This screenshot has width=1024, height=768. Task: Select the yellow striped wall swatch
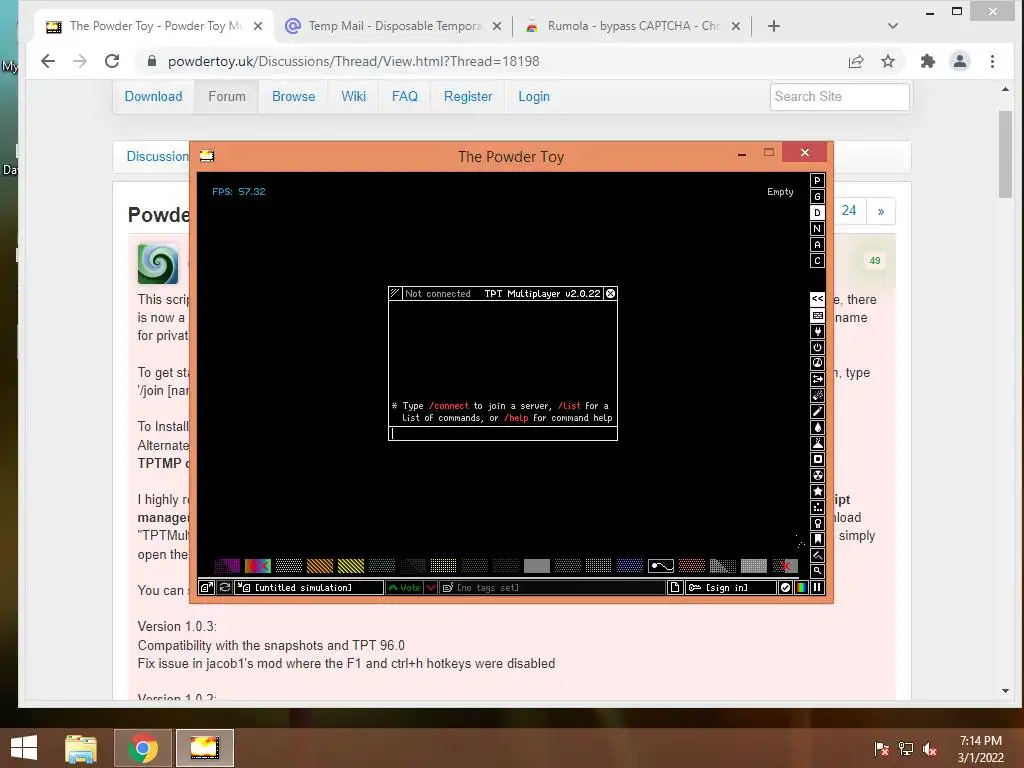click(351, 566)
